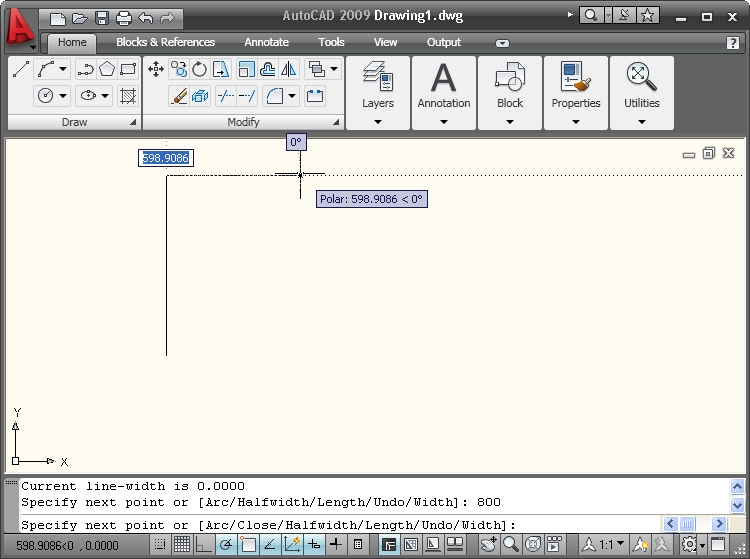Click New file in Quick Access toolbar
750x559 pixels.
click(58, 18)
